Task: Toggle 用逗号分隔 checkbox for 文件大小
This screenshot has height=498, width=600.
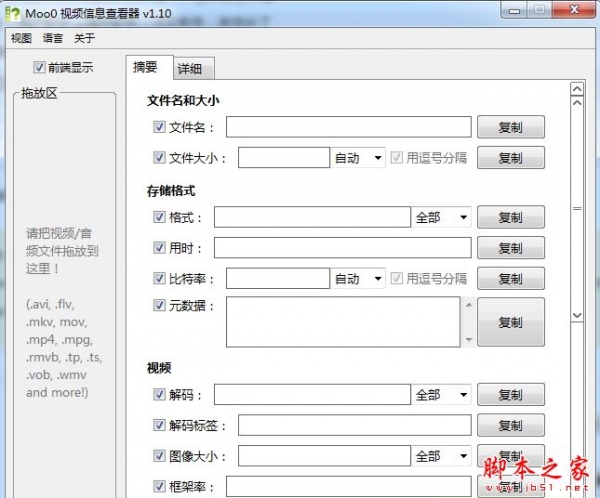Action: coord(396,157)
